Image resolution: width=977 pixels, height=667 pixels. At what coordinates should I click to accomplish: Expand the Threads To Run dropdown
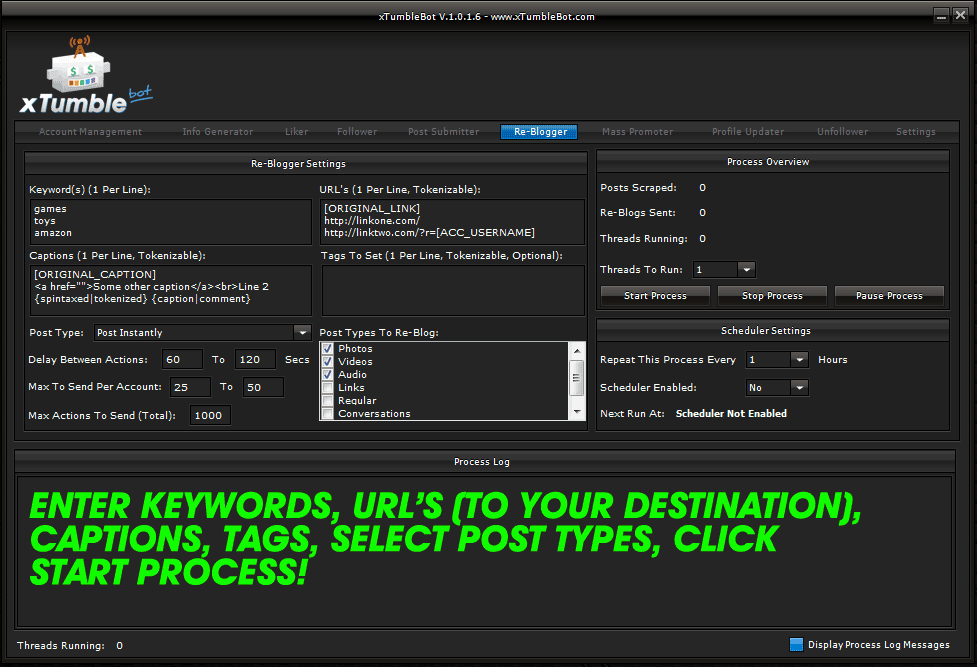coord(746,270)
